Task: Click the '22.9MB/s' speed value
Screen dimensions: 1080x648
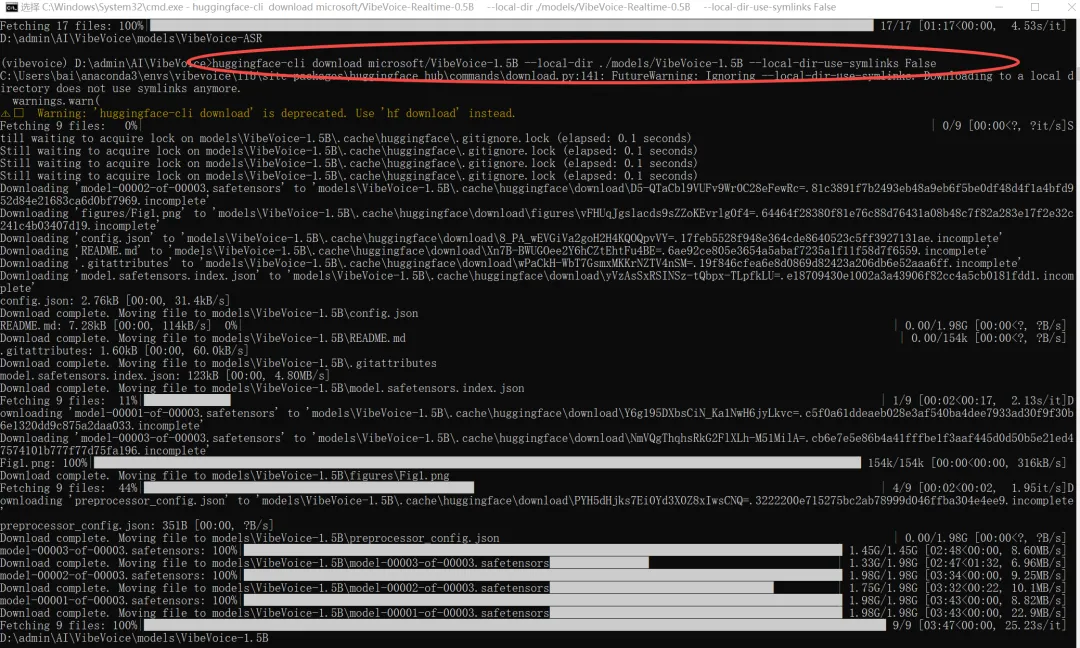Action: (1035, 613)
